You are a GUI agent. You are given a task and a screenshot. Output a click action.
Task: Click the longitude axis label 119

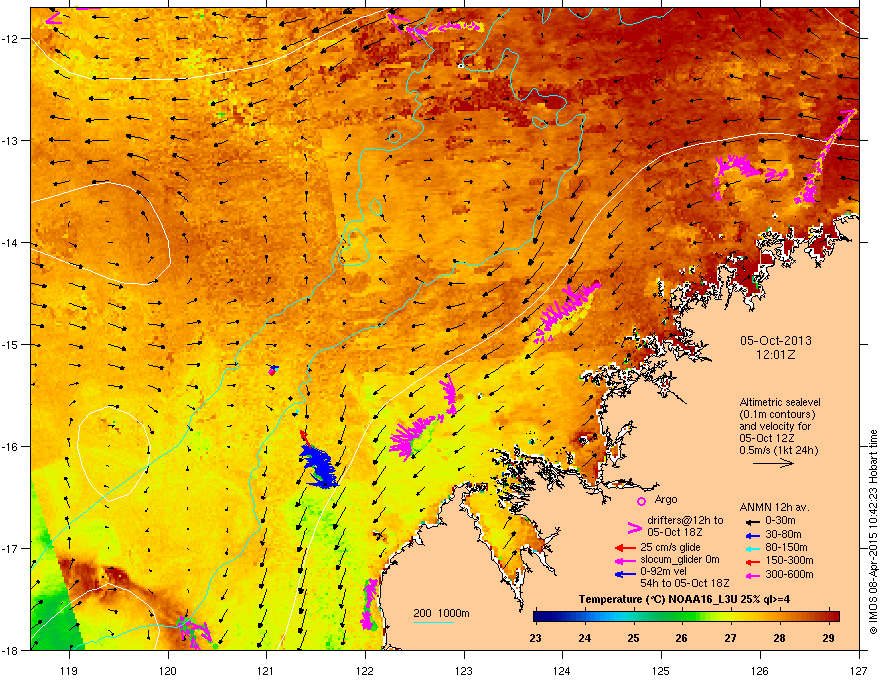pos(69,670)
